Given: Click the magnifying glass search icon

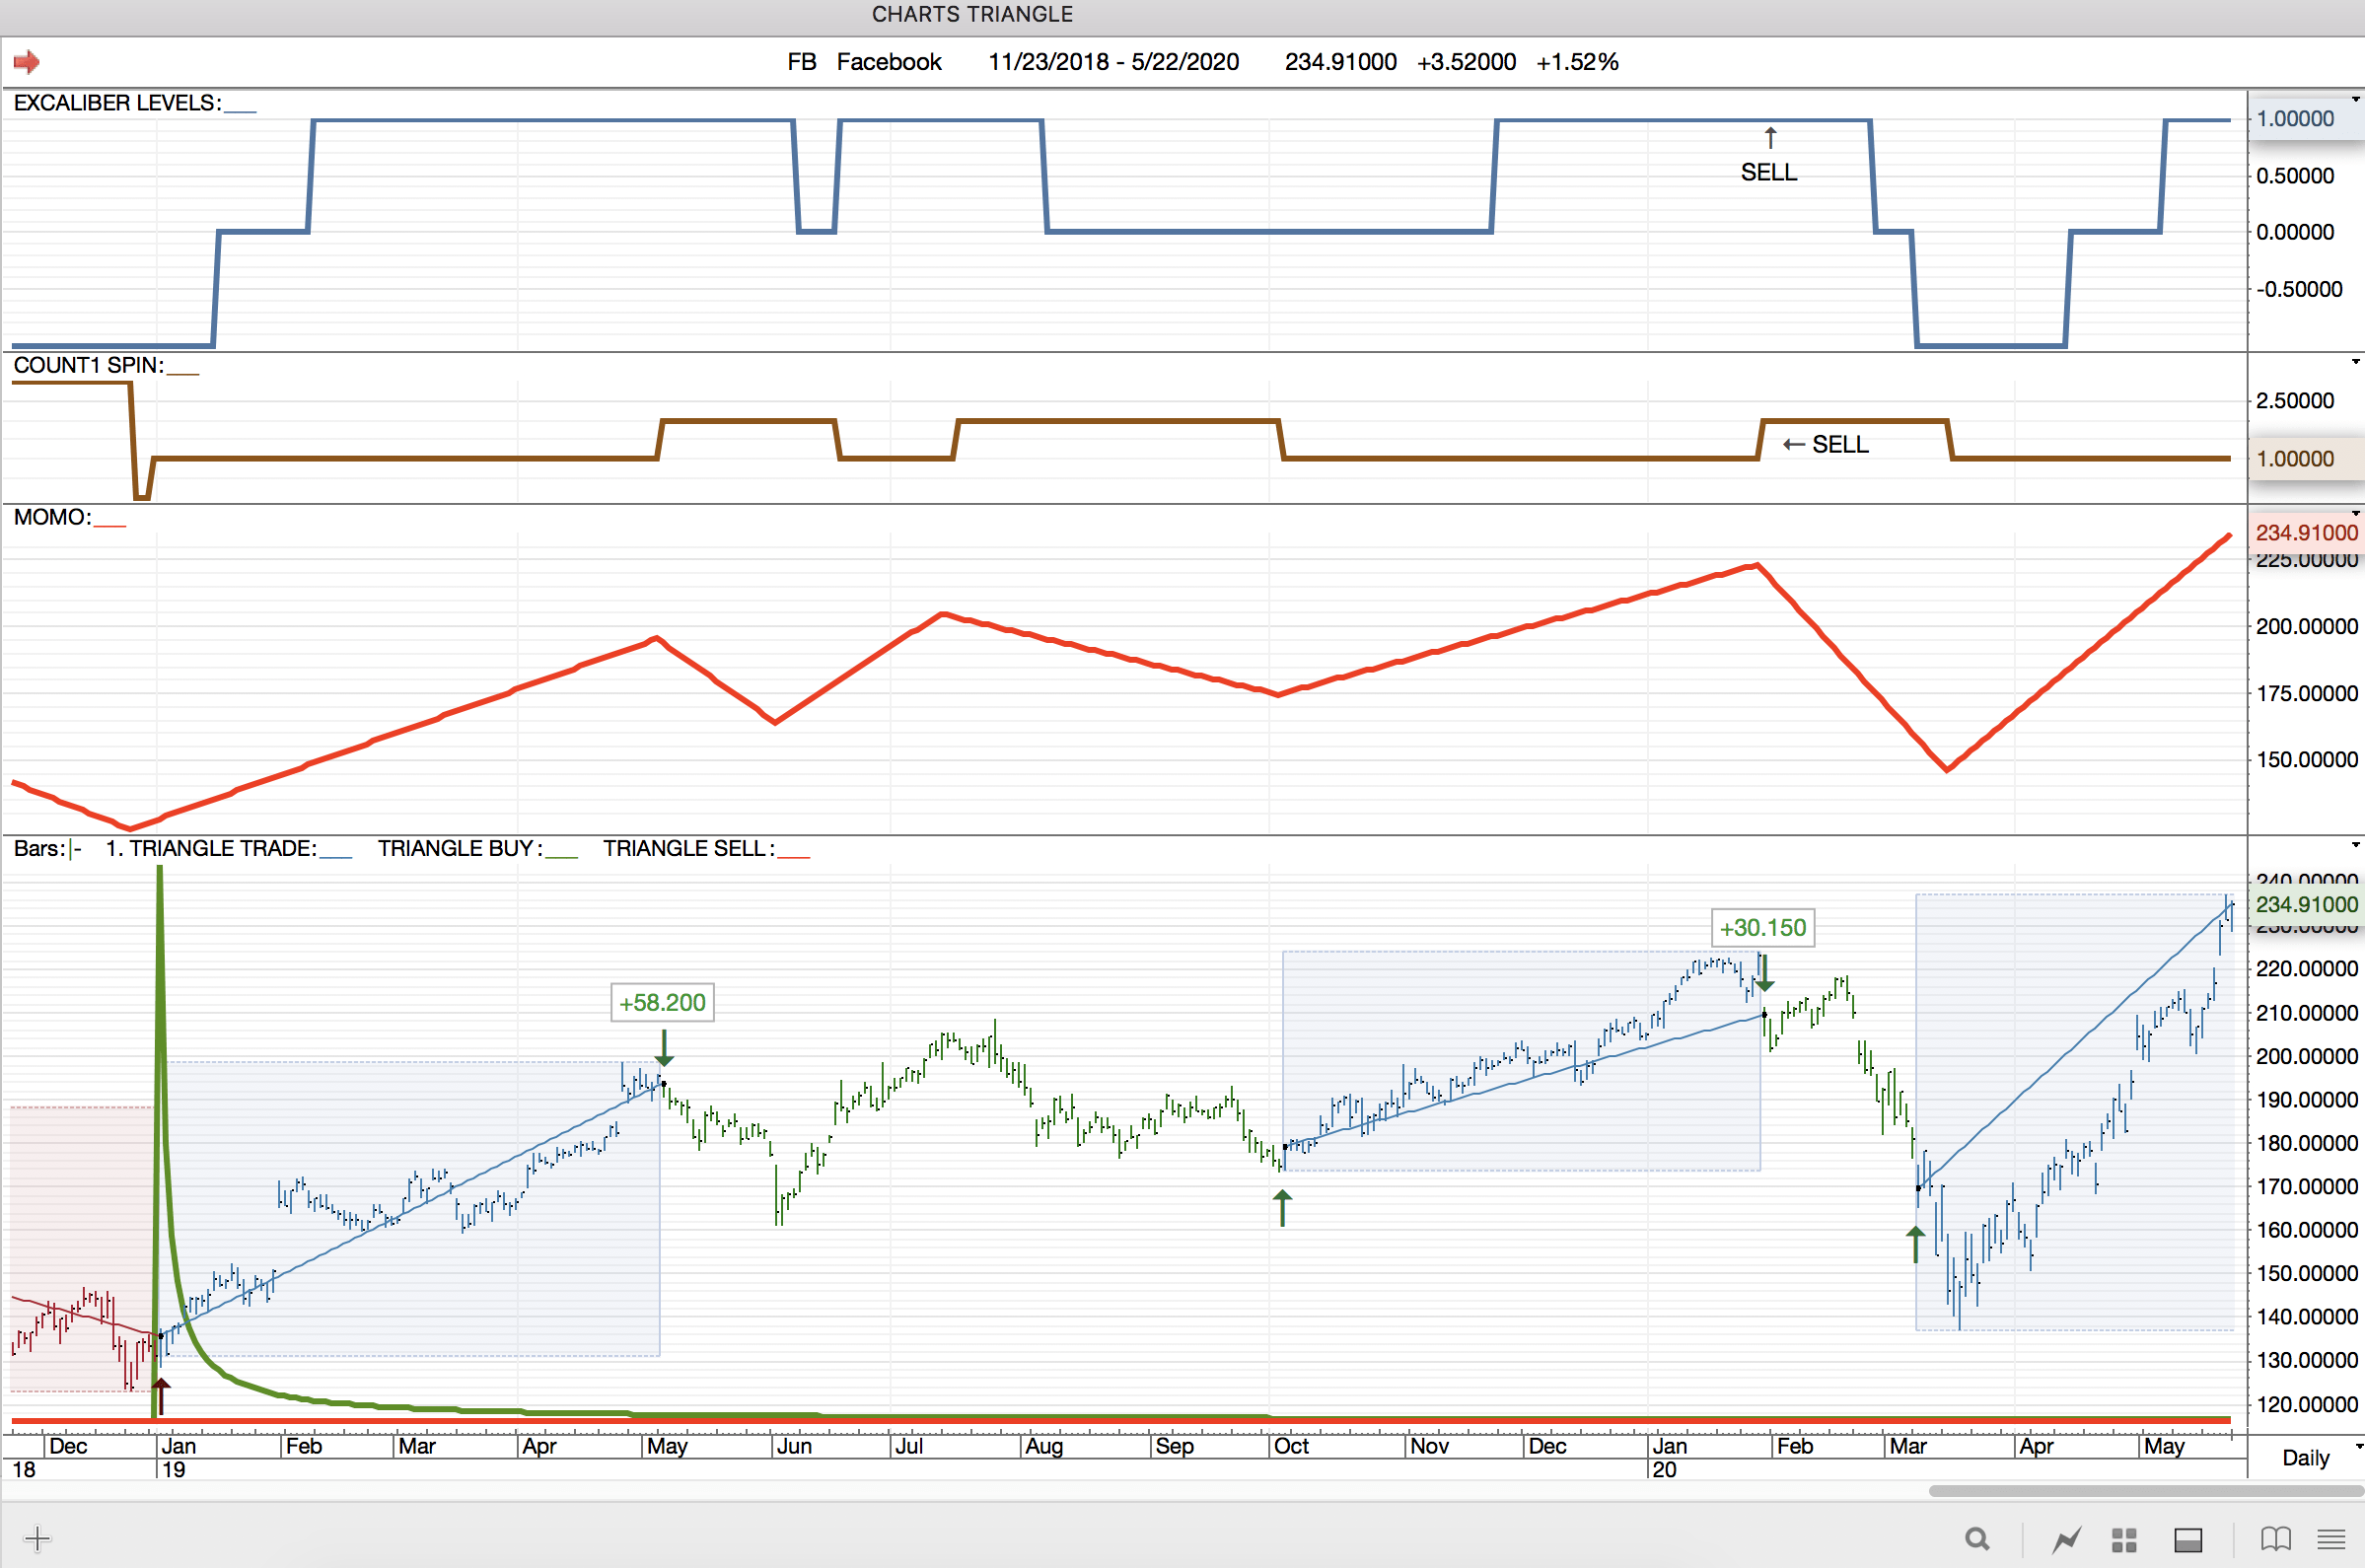Looking at the screenshot, I should (x=1976, y=1539).
